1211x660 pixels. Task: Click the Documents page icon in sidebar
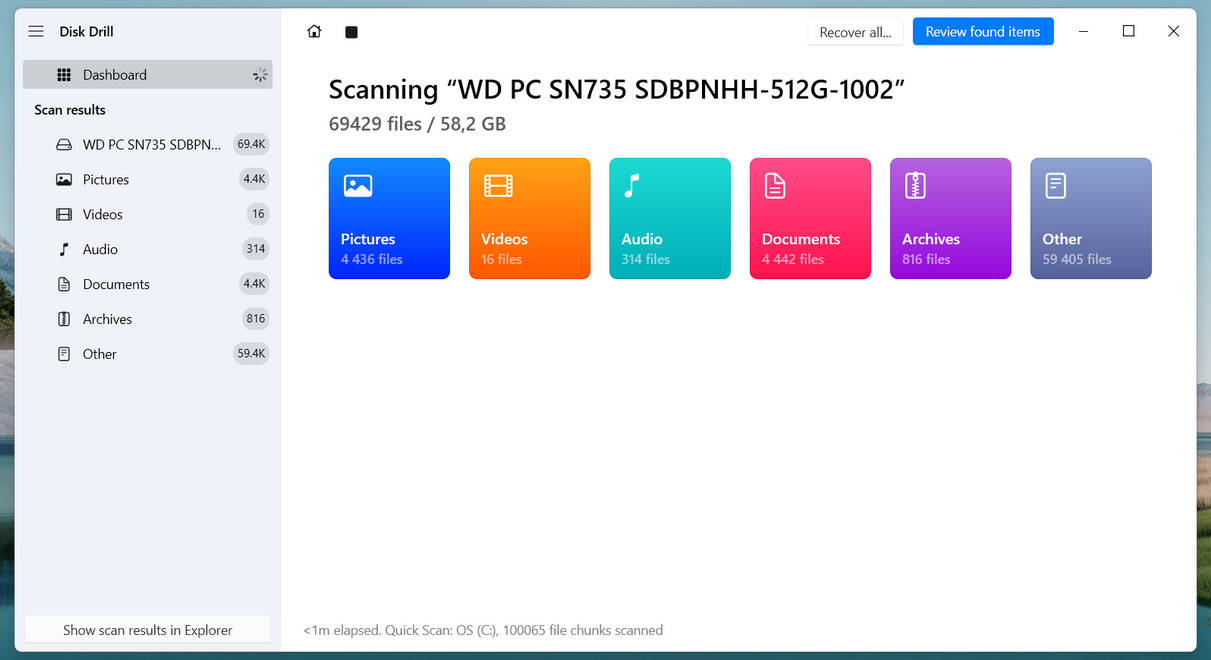pyautogui.click(x=64, y=284)
